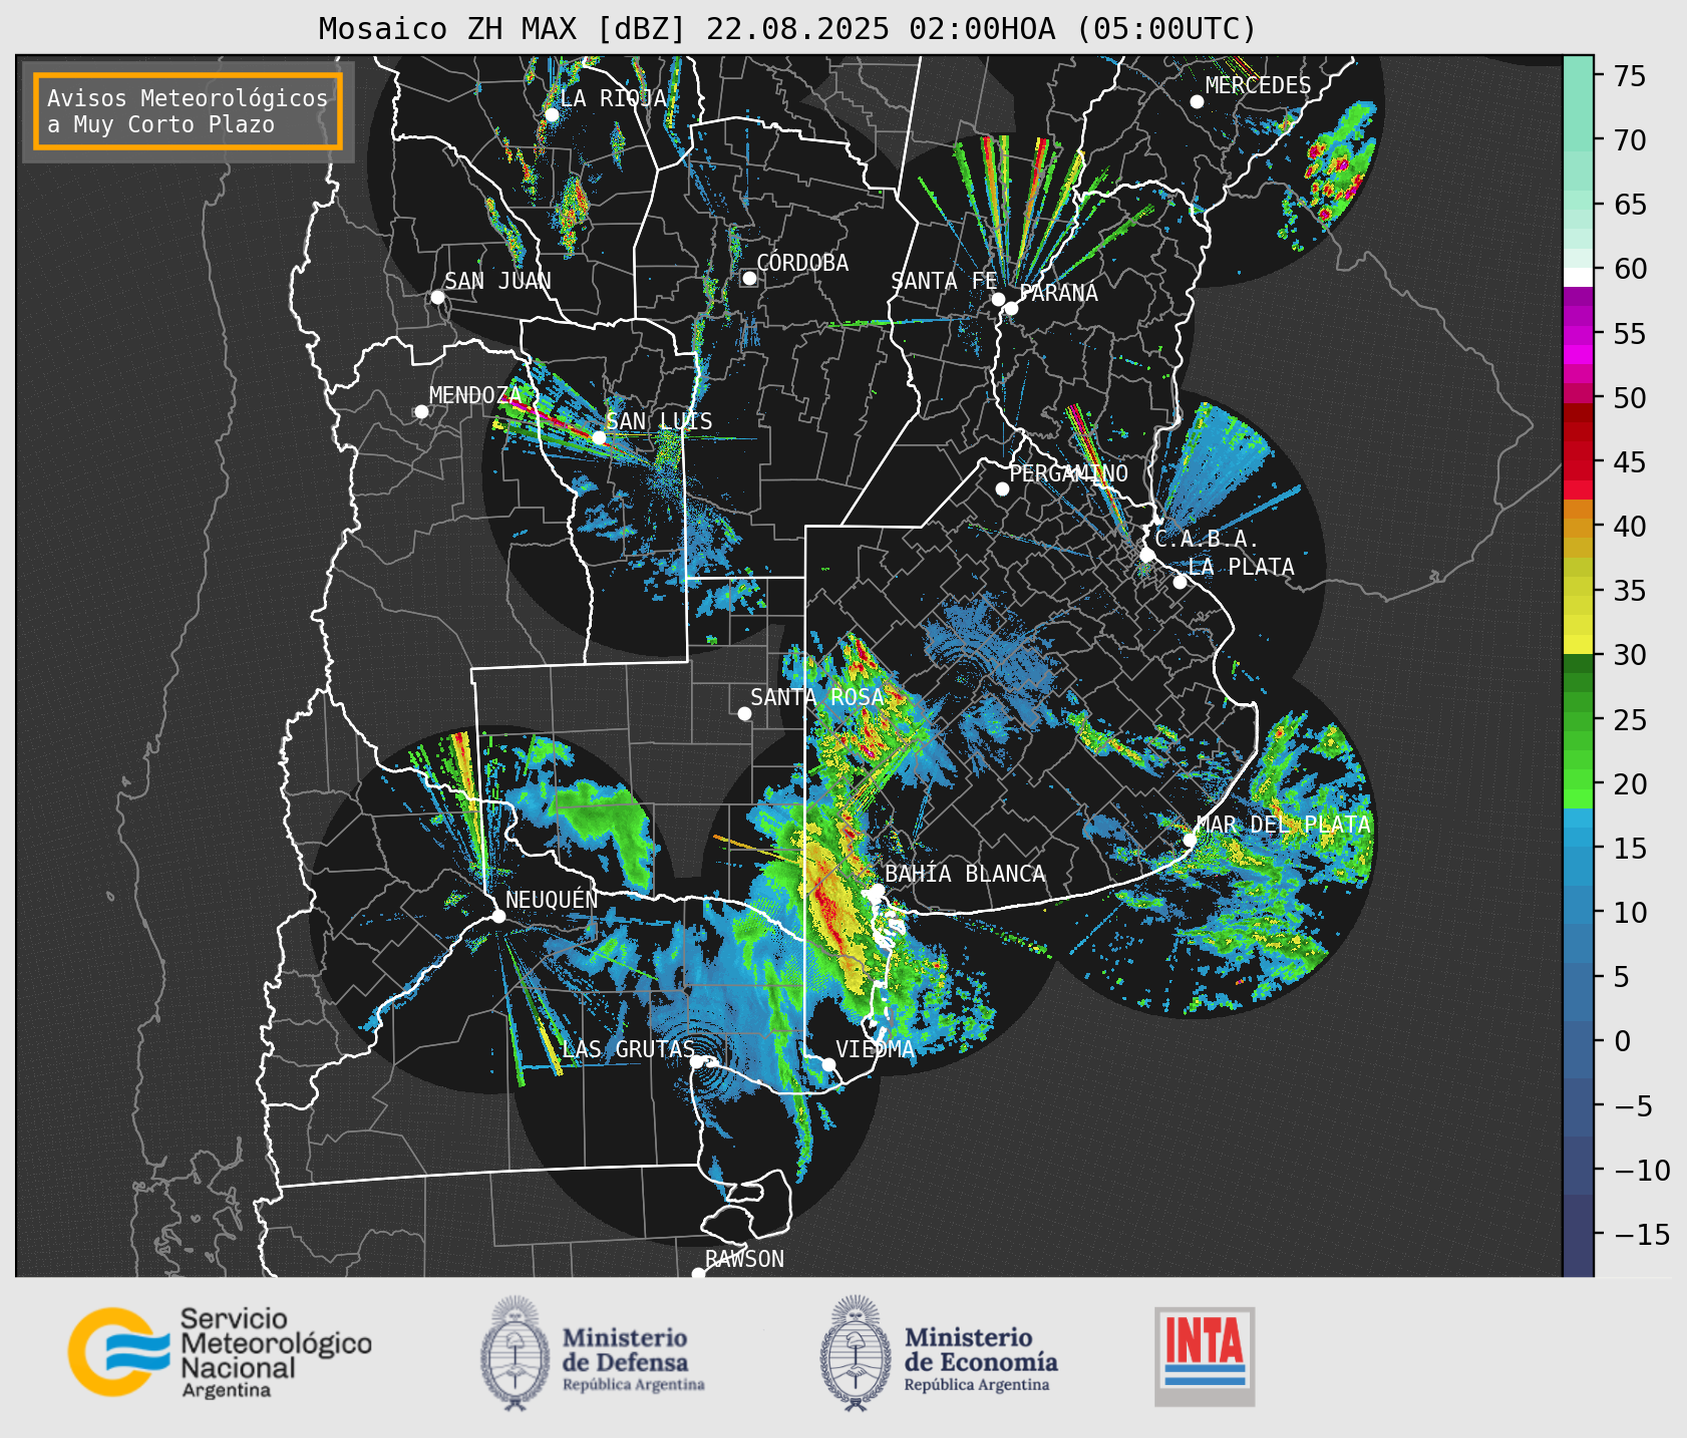The height and width of the screenshot is (1438, 1687).
Task: Click the MAR DEL PLATA map label
Action: click(1283, 825)
